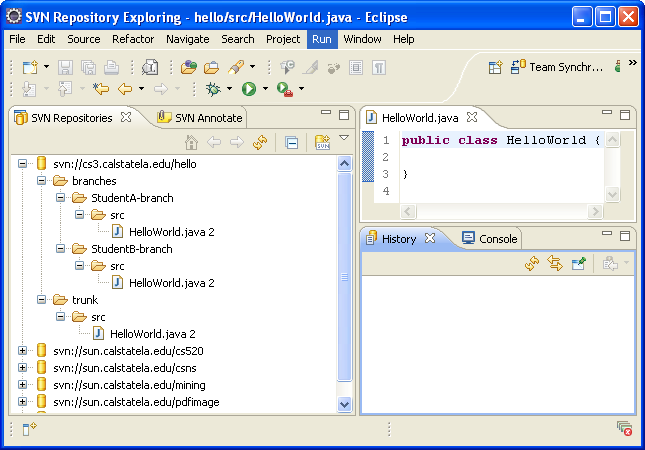The height and width of the screenshot is (450, 645).
Task: Select HelloWorld.java 2 under trunk src
Action: point(151,334)
